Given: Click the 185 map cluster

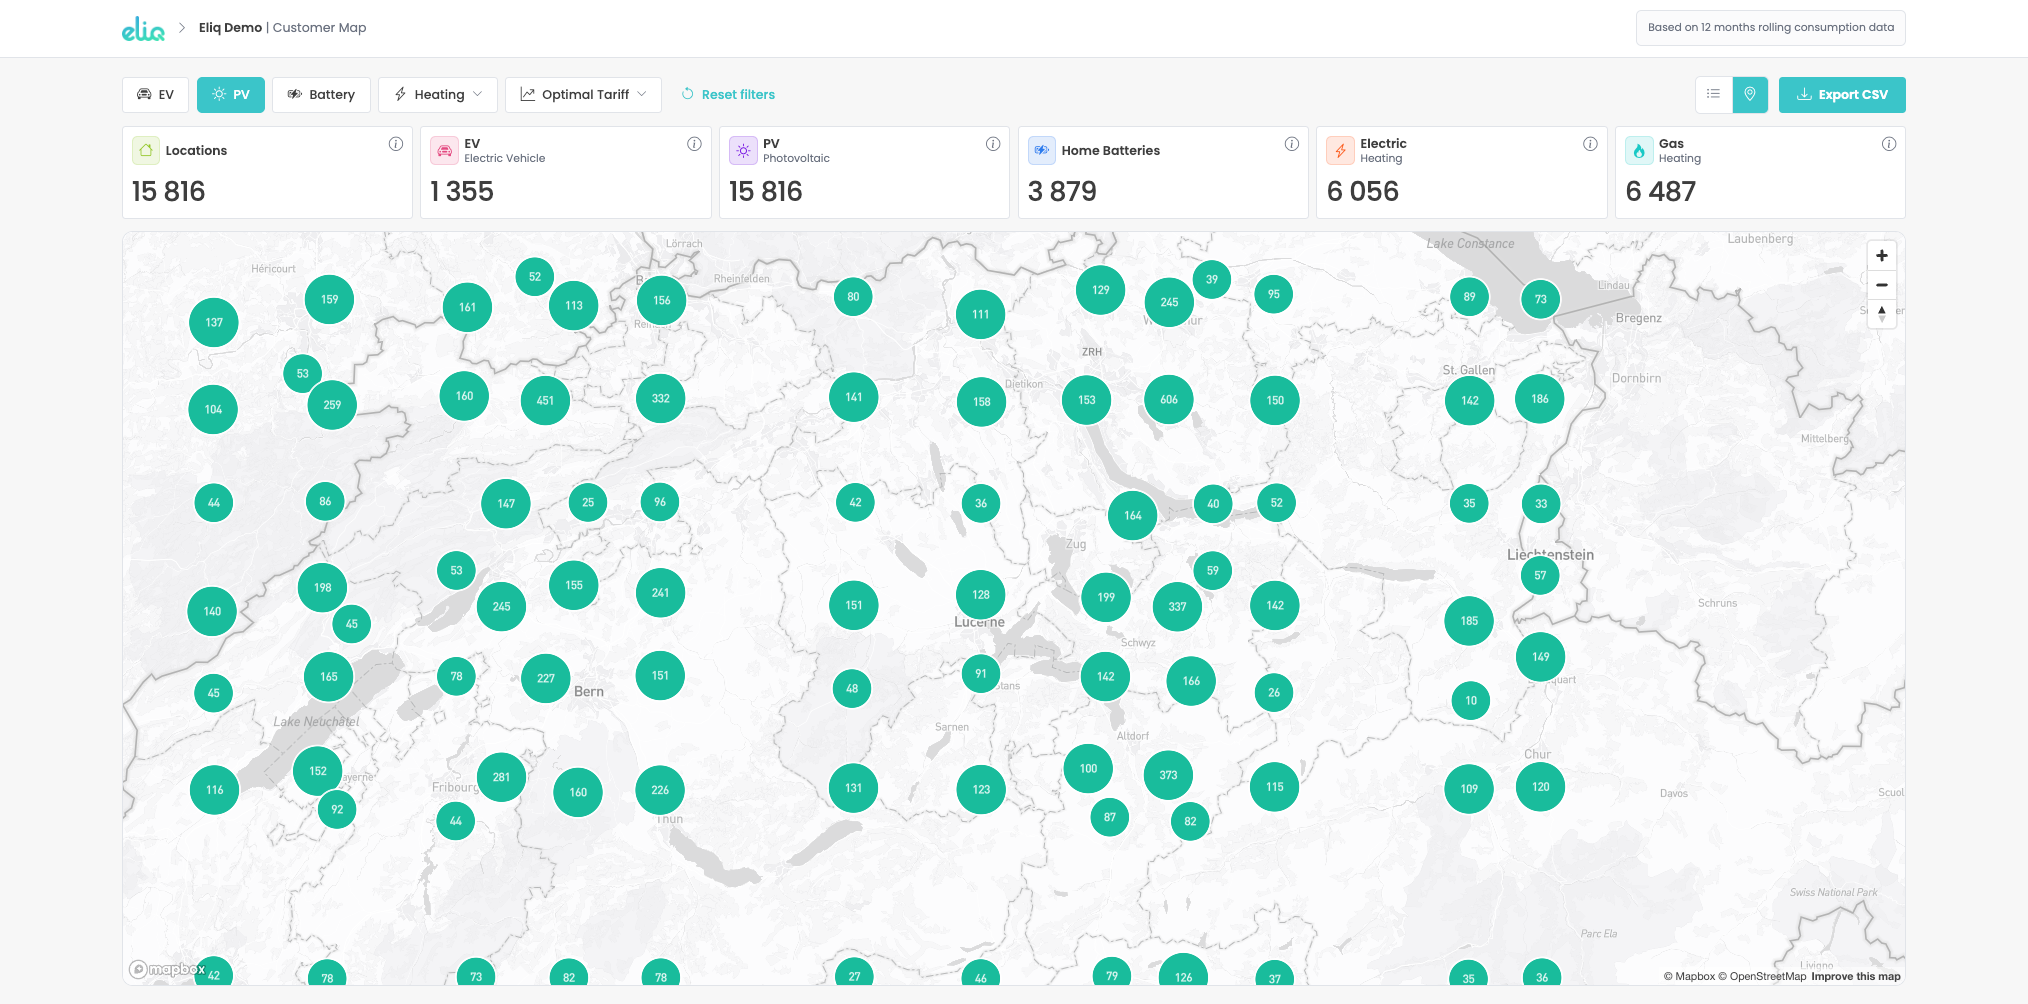Looking at the screenshot, I should coord(1469,621).
